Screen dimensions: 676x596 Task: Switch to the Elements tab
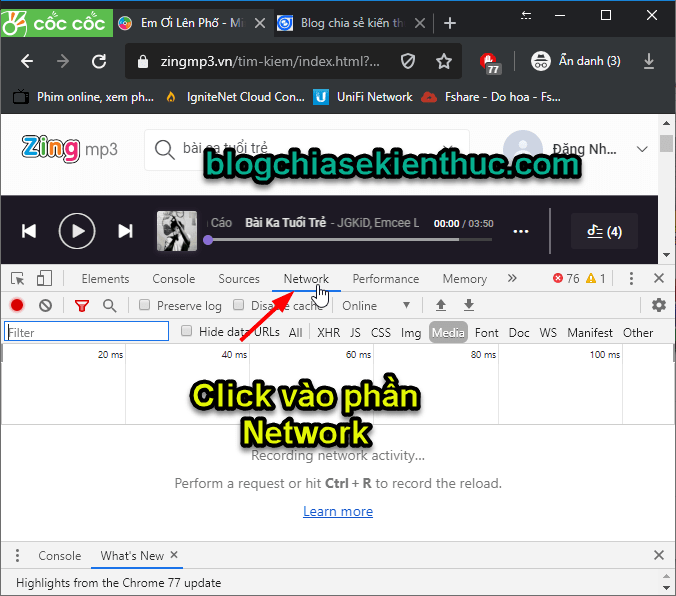[105, 279]
